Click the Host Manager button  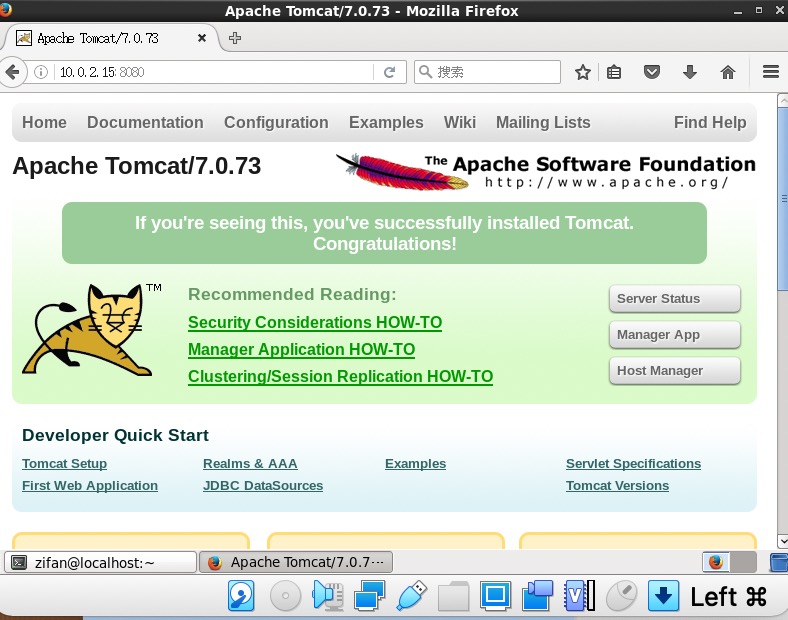pos(674,371)
